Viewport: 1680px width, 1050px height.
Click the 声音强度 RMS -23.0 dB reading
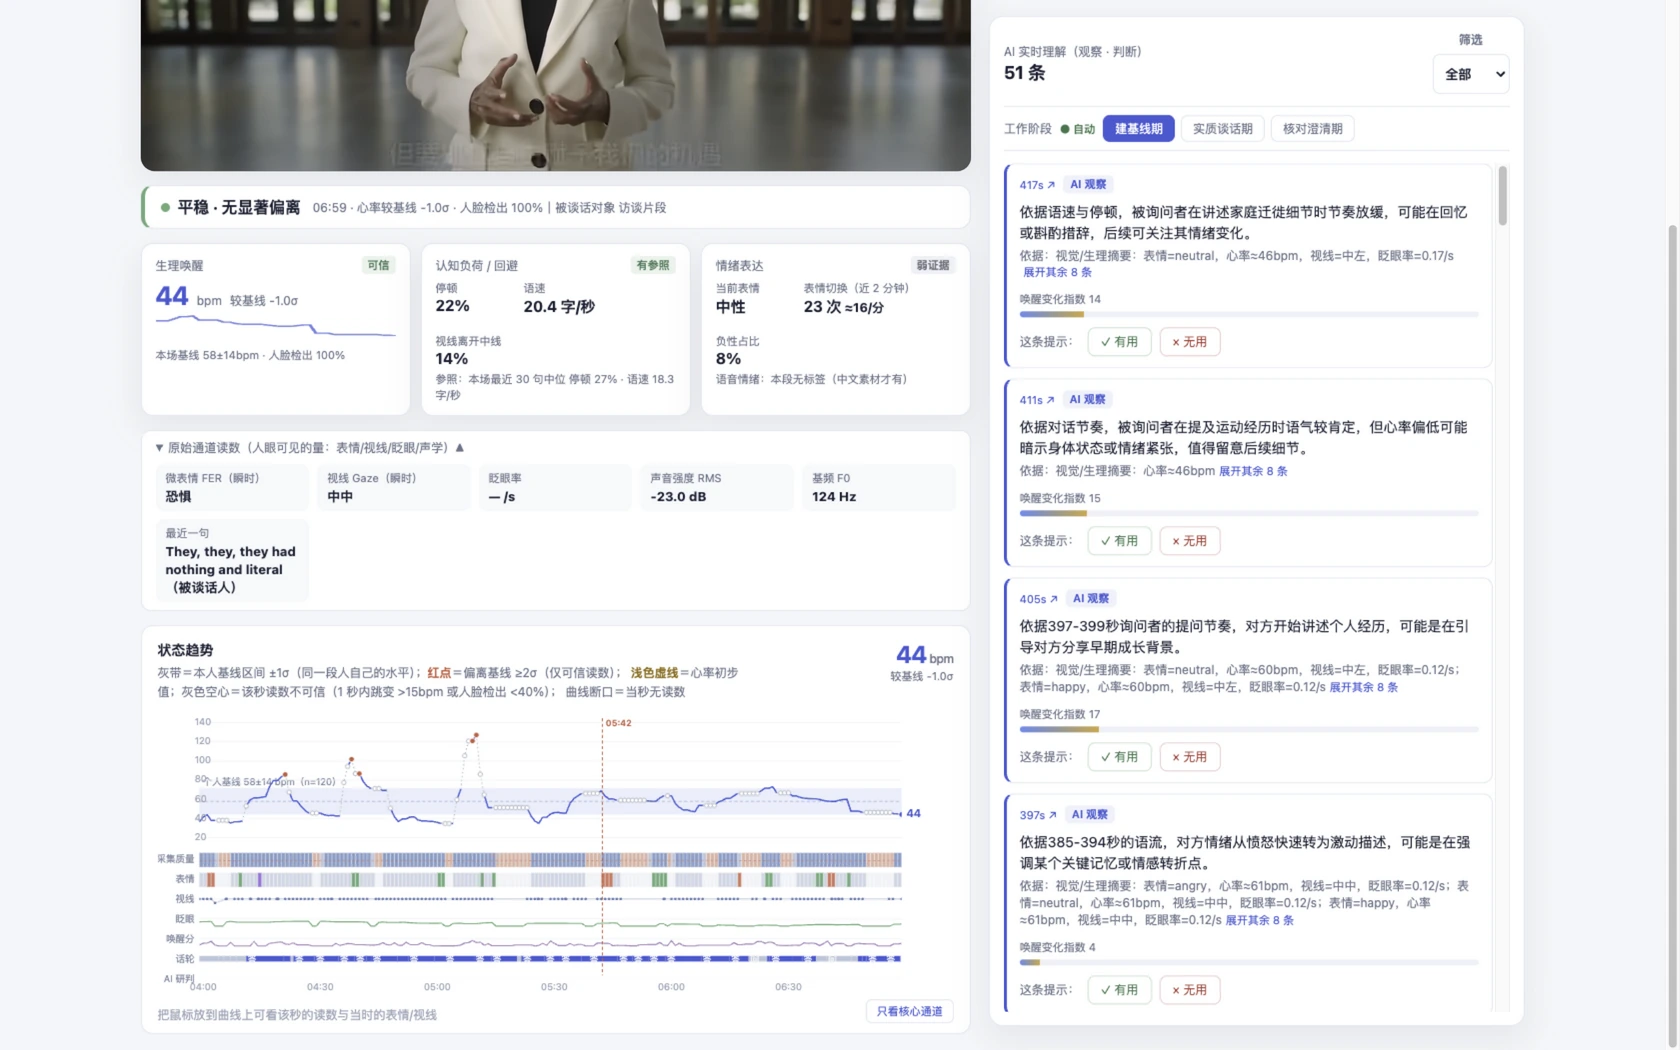pyautogui.click(x=717, y=488)
